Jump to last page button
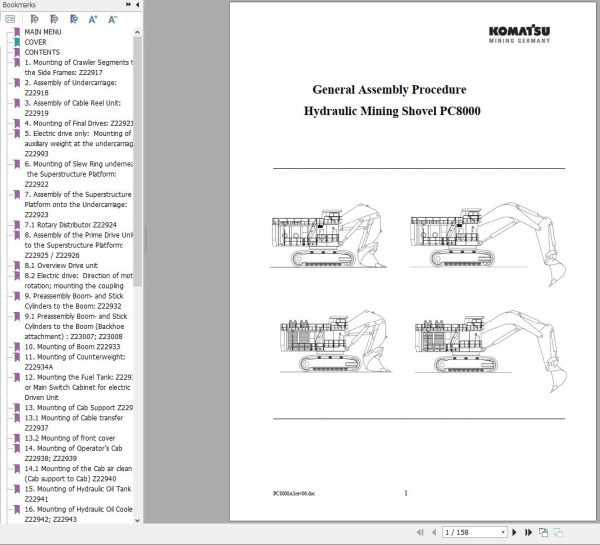Screen dimensions: 600x545 [528, 532]
